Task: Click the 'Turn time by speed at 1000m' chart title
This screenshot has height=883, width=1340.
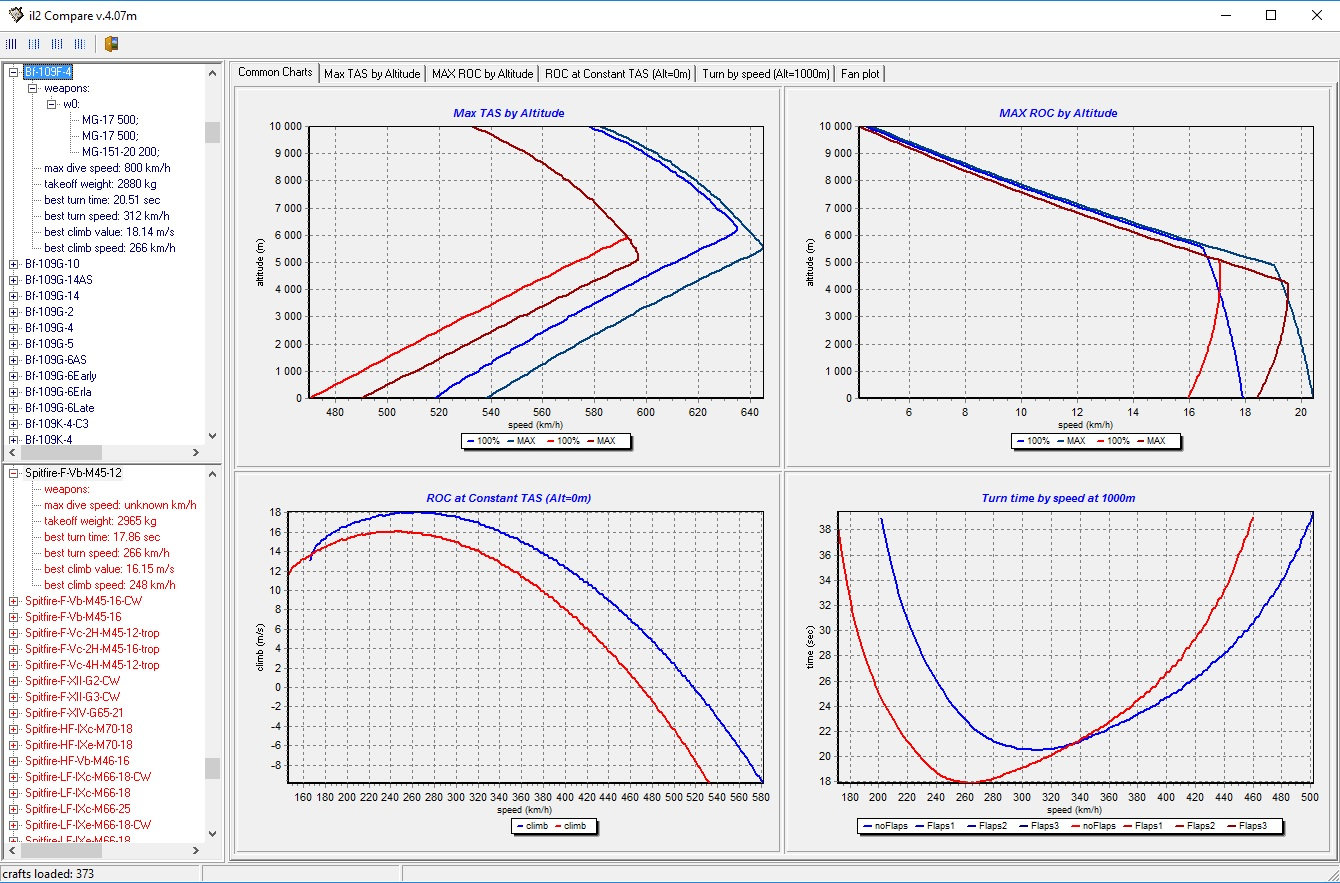Action: pyautogui.click(x=1058, y=498)
